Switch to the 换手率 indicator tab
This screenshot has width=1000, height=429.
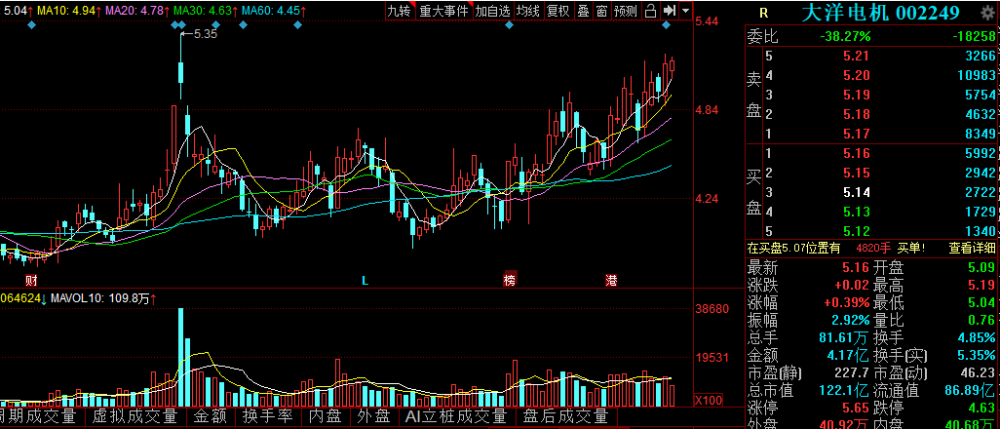tap(267, 416)
